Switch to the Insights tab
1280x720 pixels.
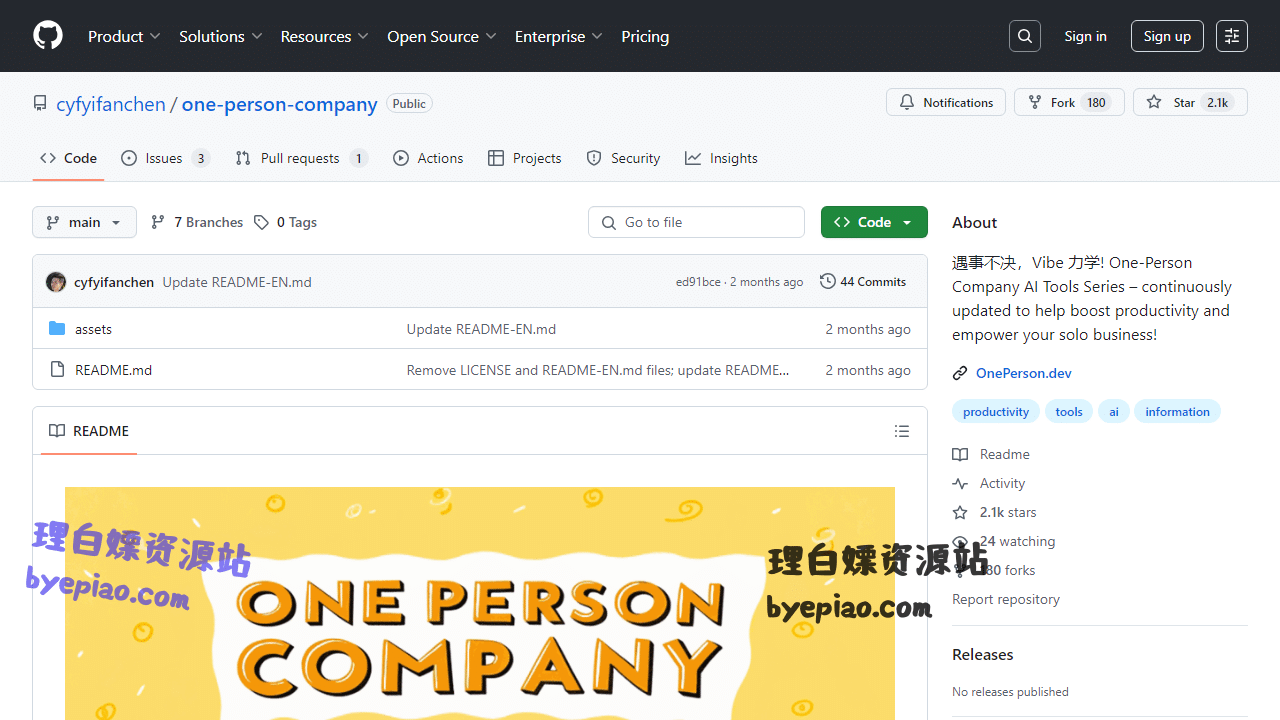[x=721, y=158]
